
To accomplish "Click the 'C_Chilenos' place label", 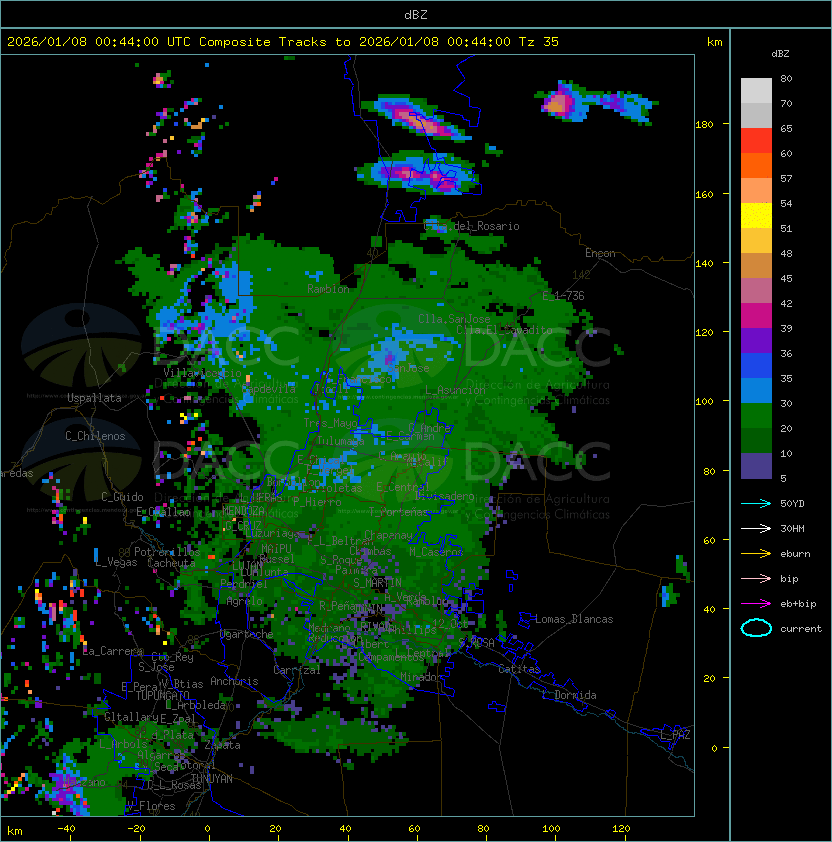I will click(x=95, y=436).
